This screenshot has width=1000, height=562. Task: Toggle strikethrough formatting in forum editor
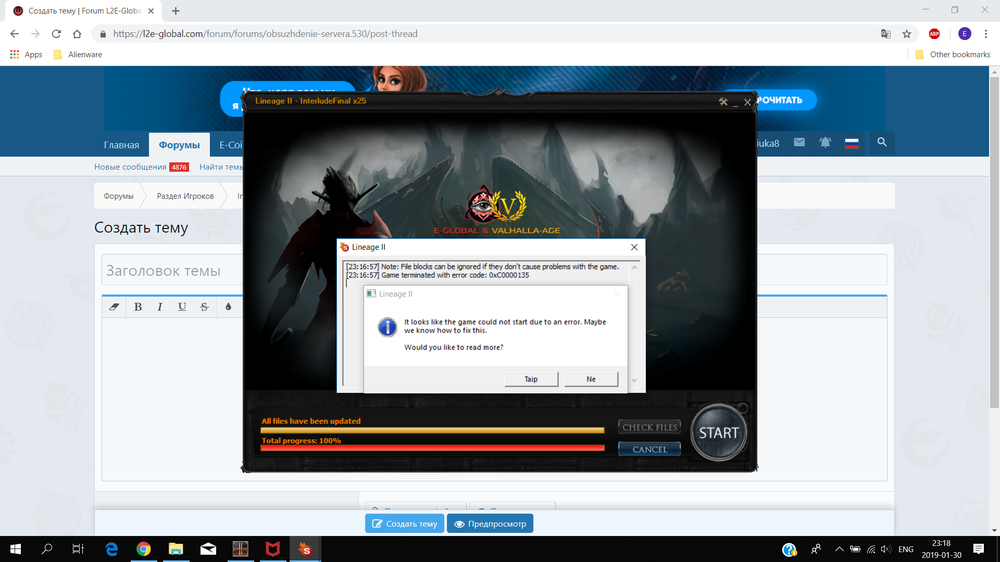(204, 307)
